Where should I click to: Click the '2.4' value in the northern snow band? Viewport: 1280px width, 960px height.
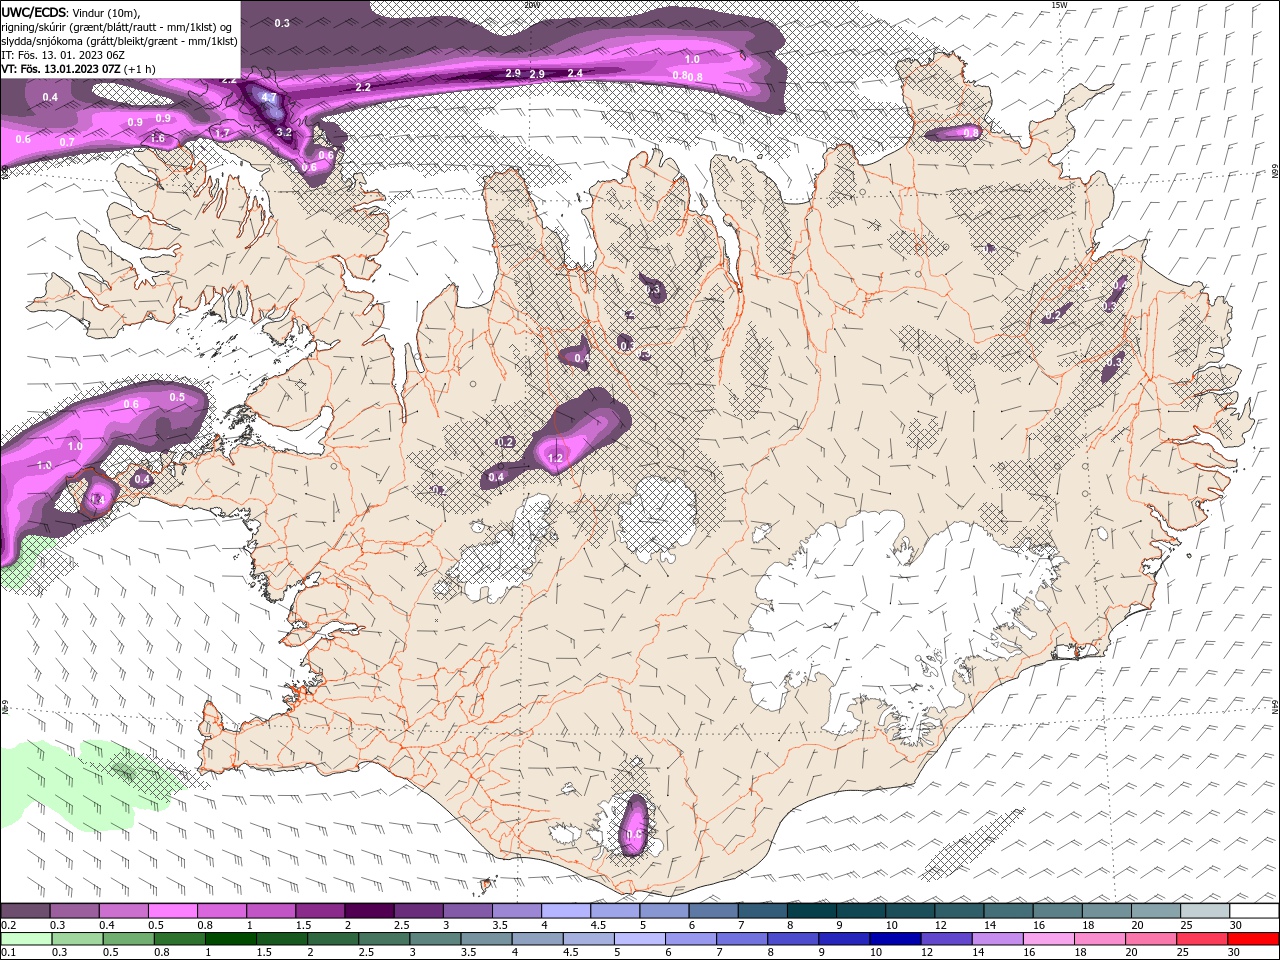coord(575,73)
